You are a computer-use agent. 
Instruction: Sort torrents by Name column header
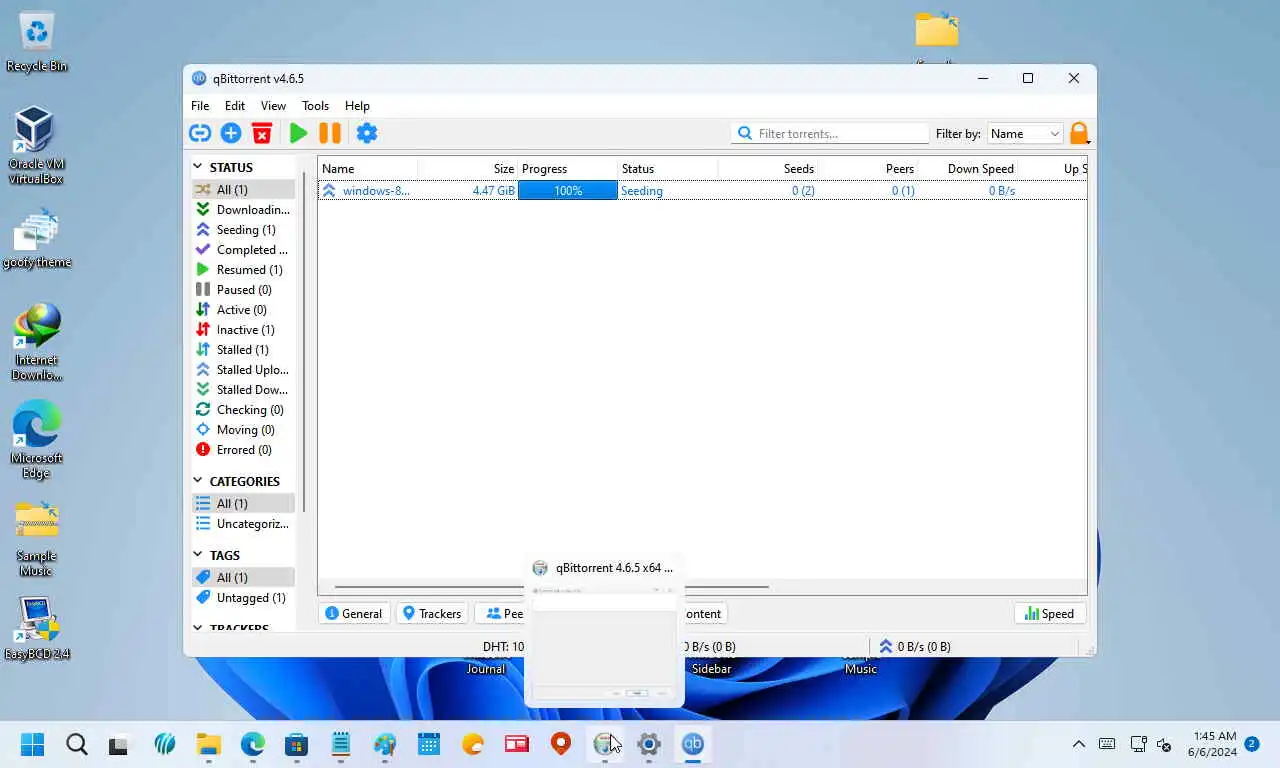coord(368,168)
